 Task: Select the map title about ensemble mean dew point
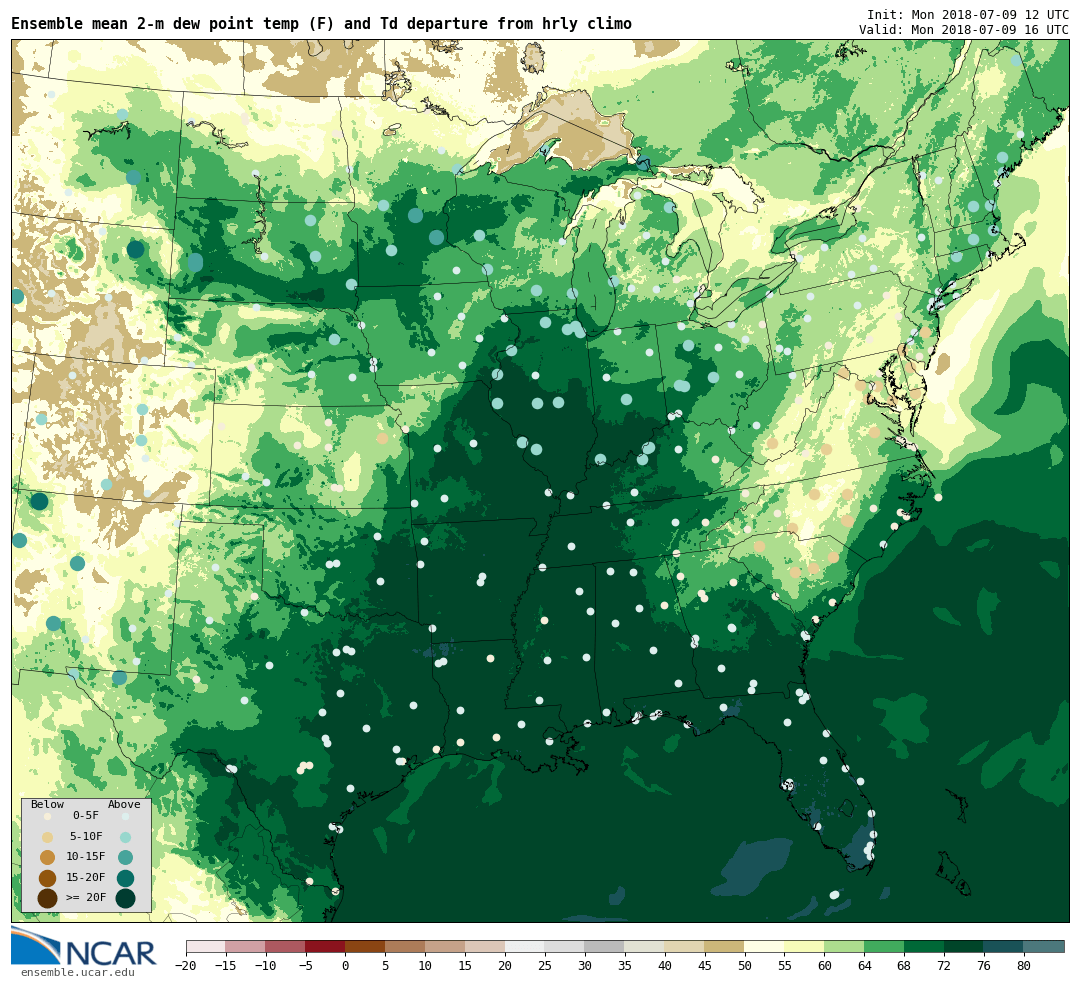tap(321, 23)
